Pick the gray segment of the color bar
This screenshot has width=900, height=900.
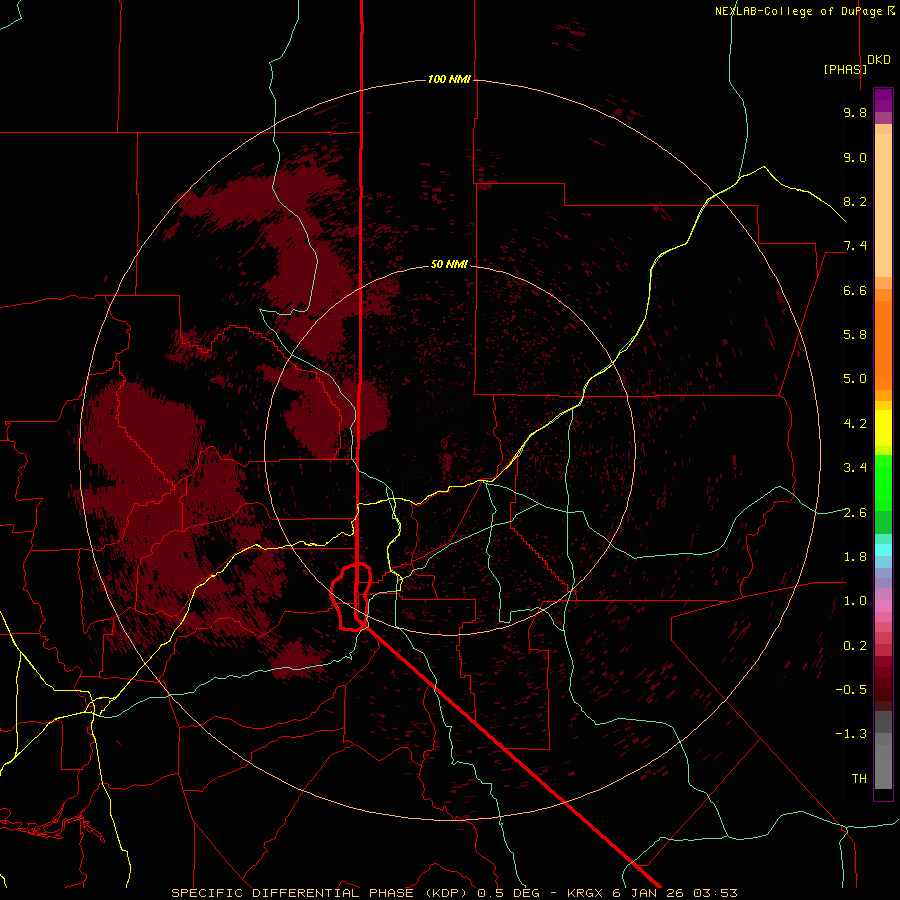883,752
